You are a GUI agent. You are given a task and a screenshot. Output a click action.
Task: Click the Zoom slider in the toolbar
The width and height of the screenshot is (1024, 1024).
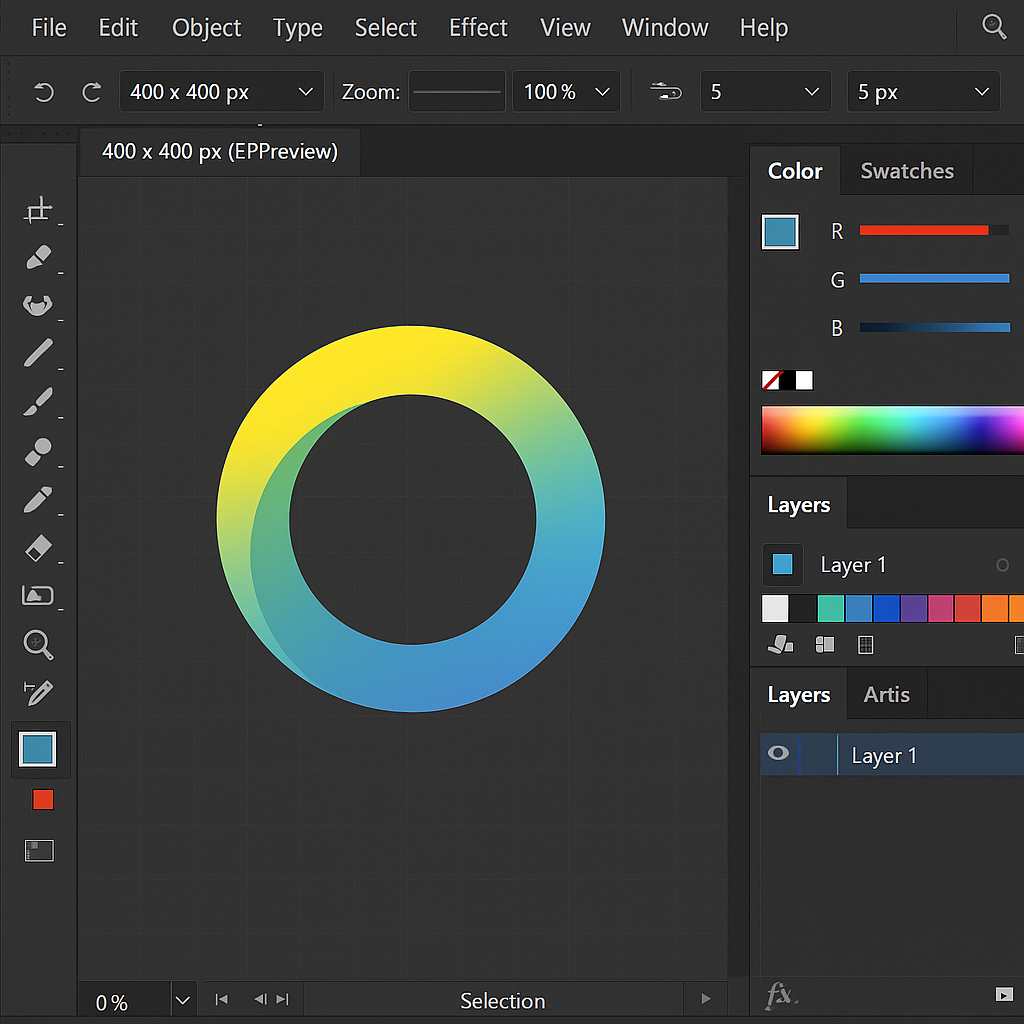coord(457,92)
